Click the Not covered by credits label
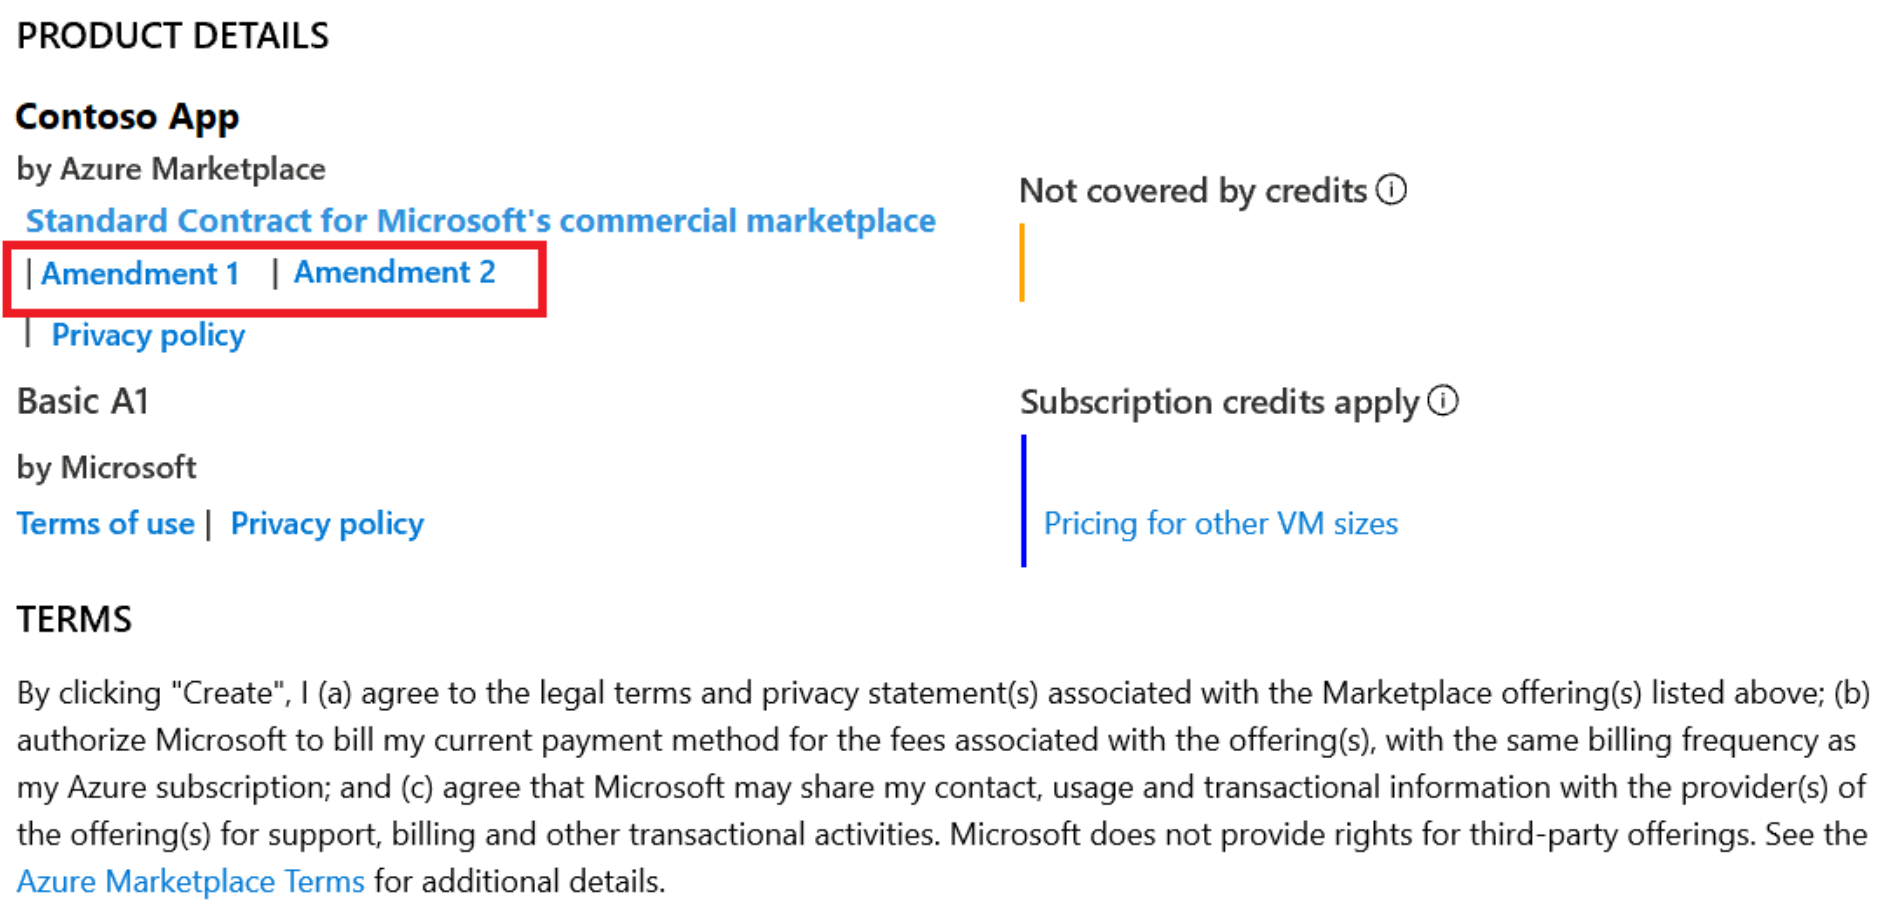Viewport: 1877px width, 907px height. [1193, 190]
